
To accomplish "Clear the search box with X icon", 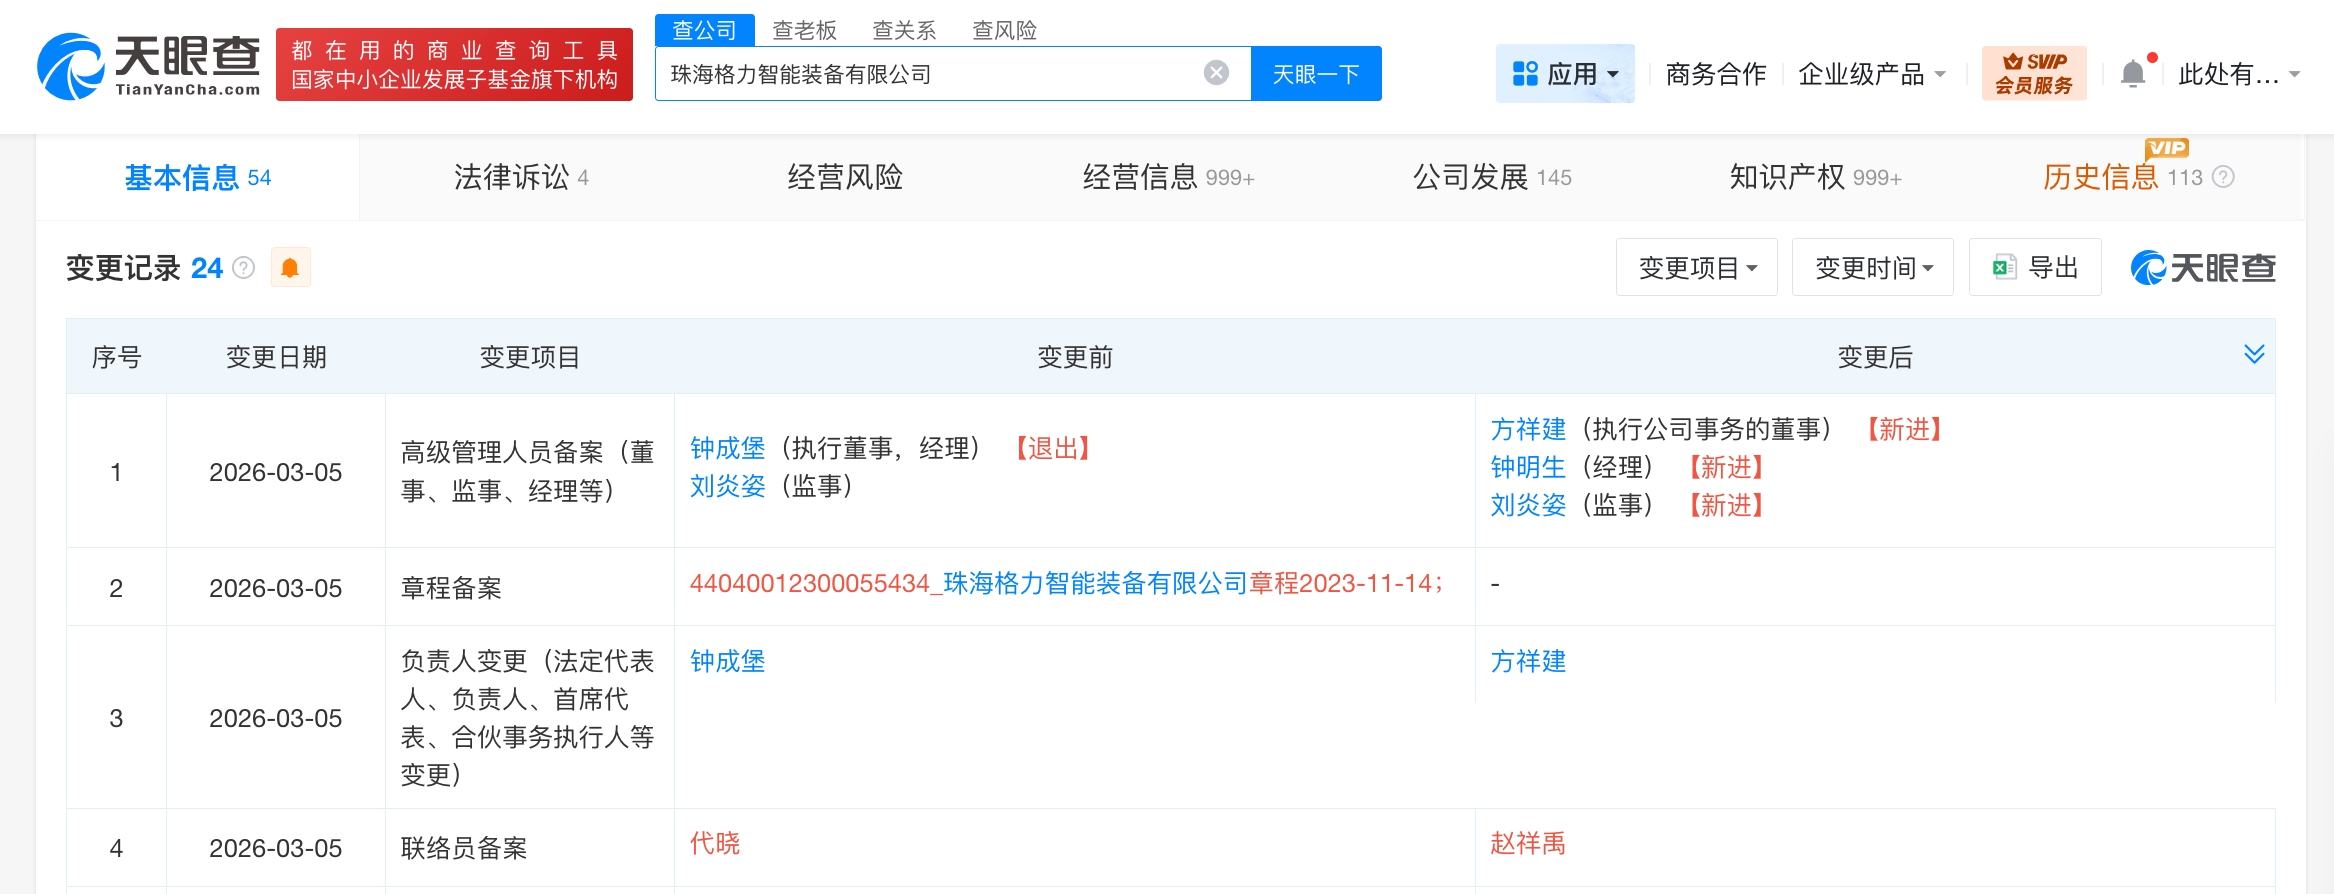I will tap(1216, 73).
